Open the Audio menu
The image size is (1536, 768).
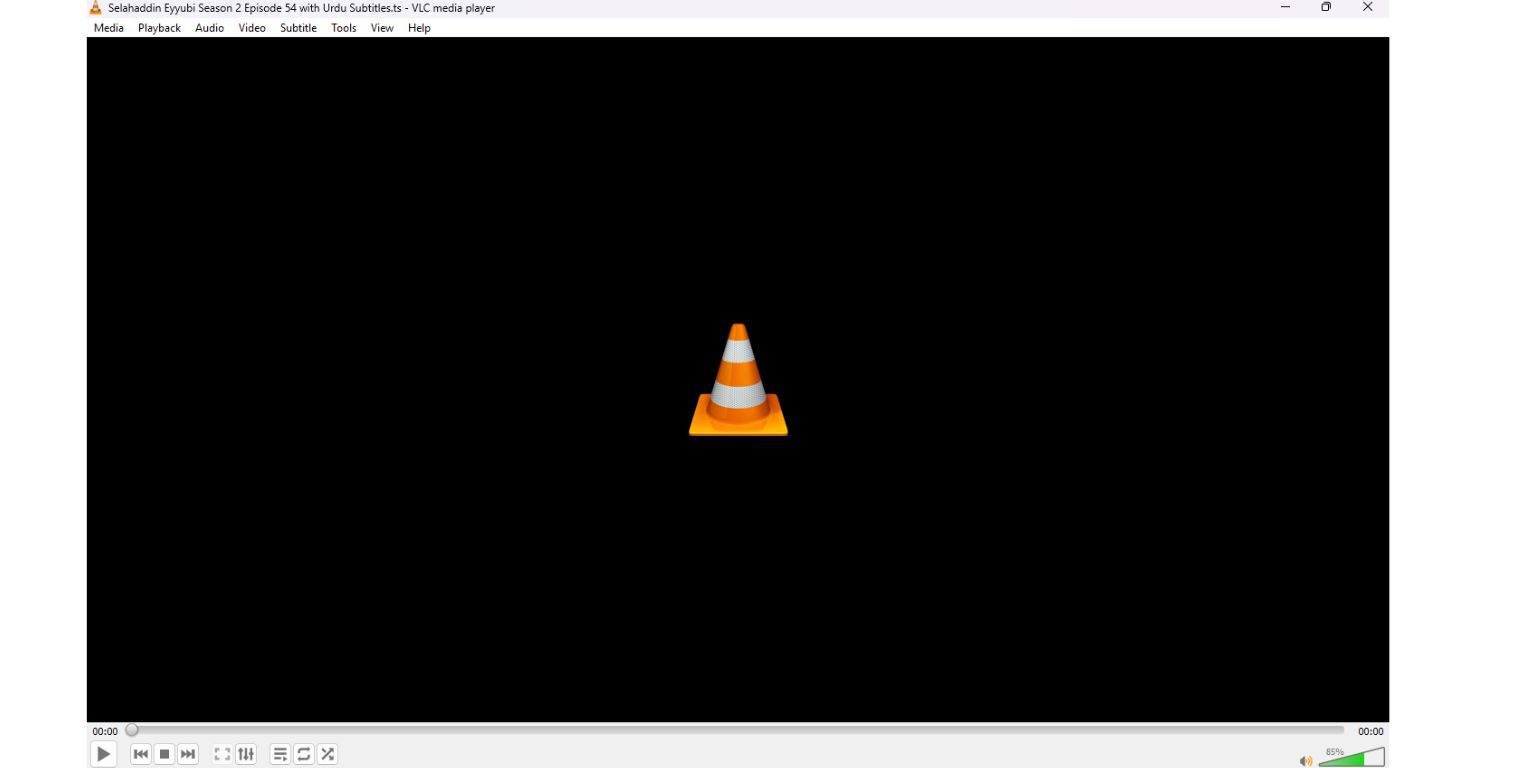pyautogui.click(x=209, y=28)
